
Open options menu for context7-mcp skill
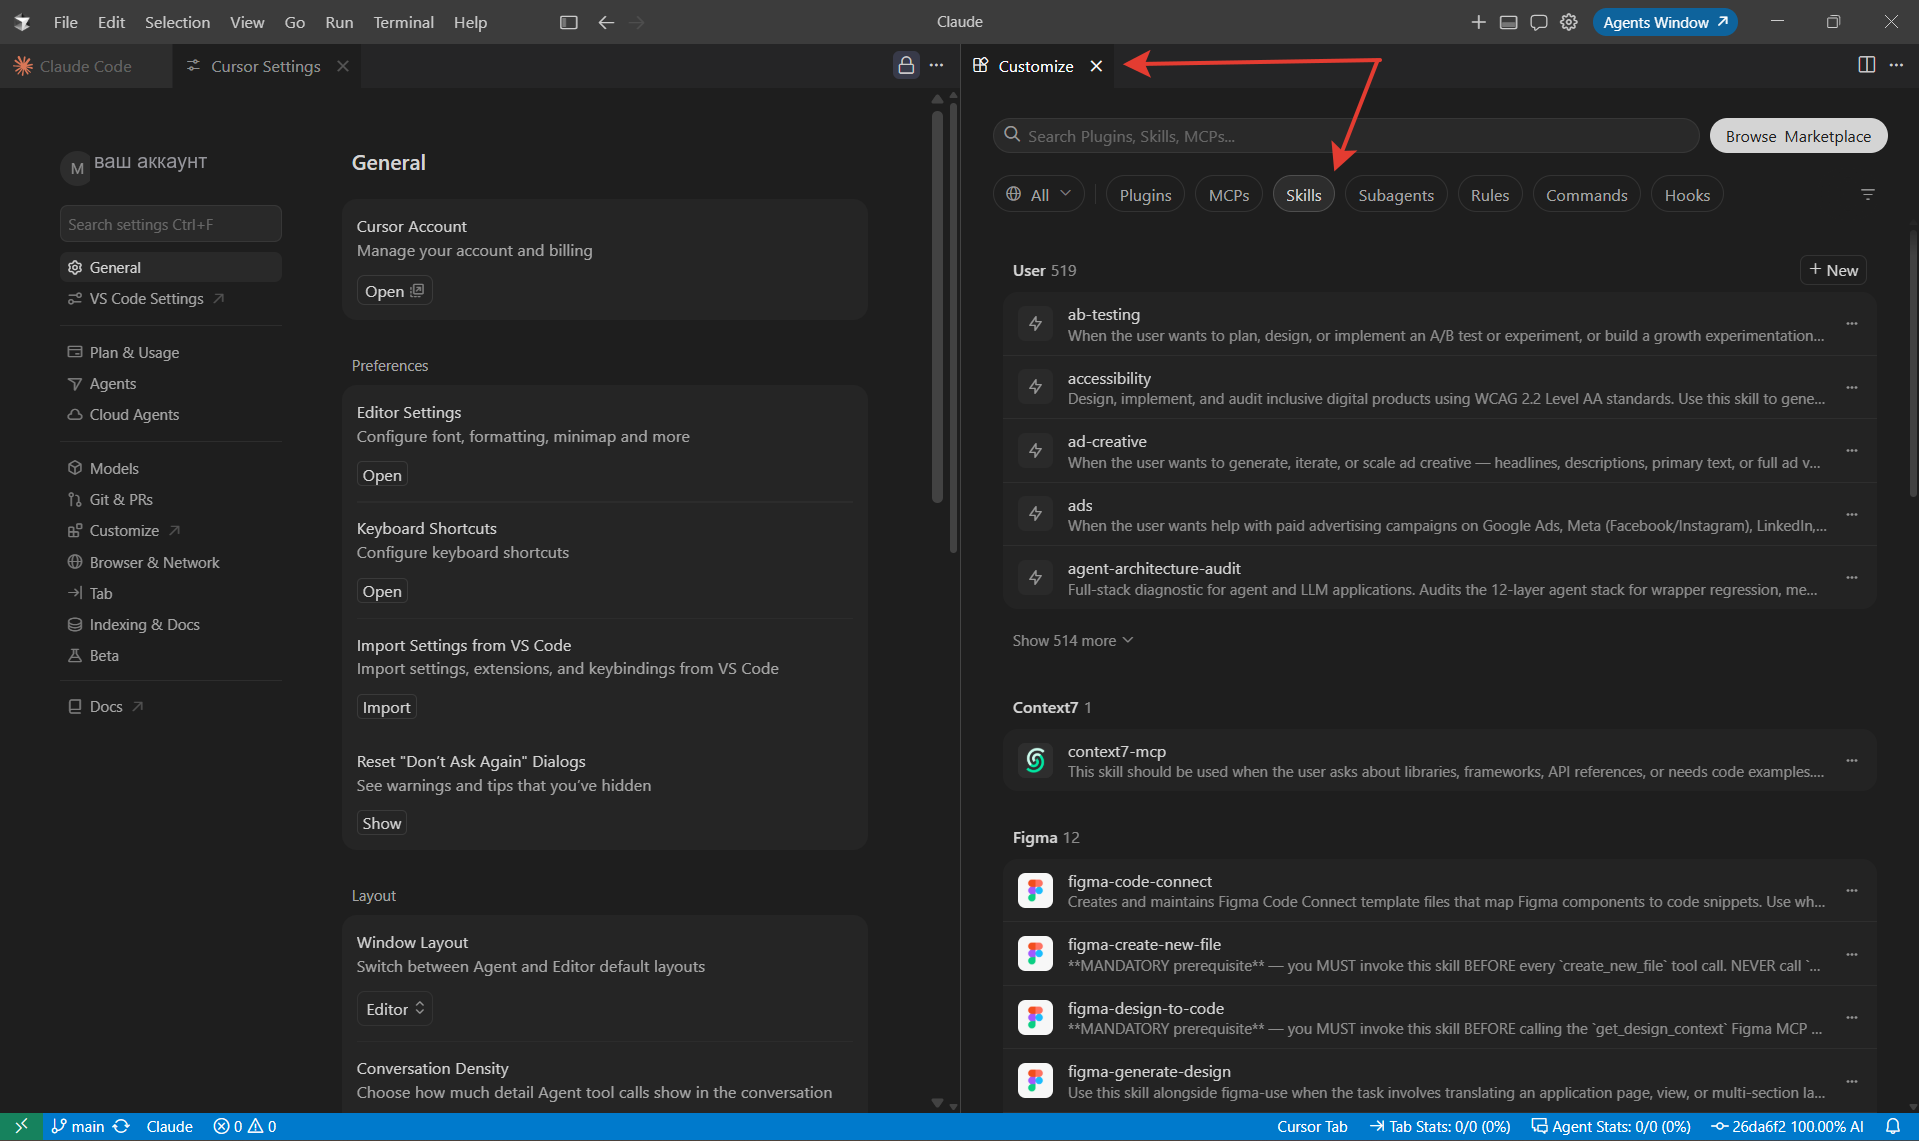1852,761
